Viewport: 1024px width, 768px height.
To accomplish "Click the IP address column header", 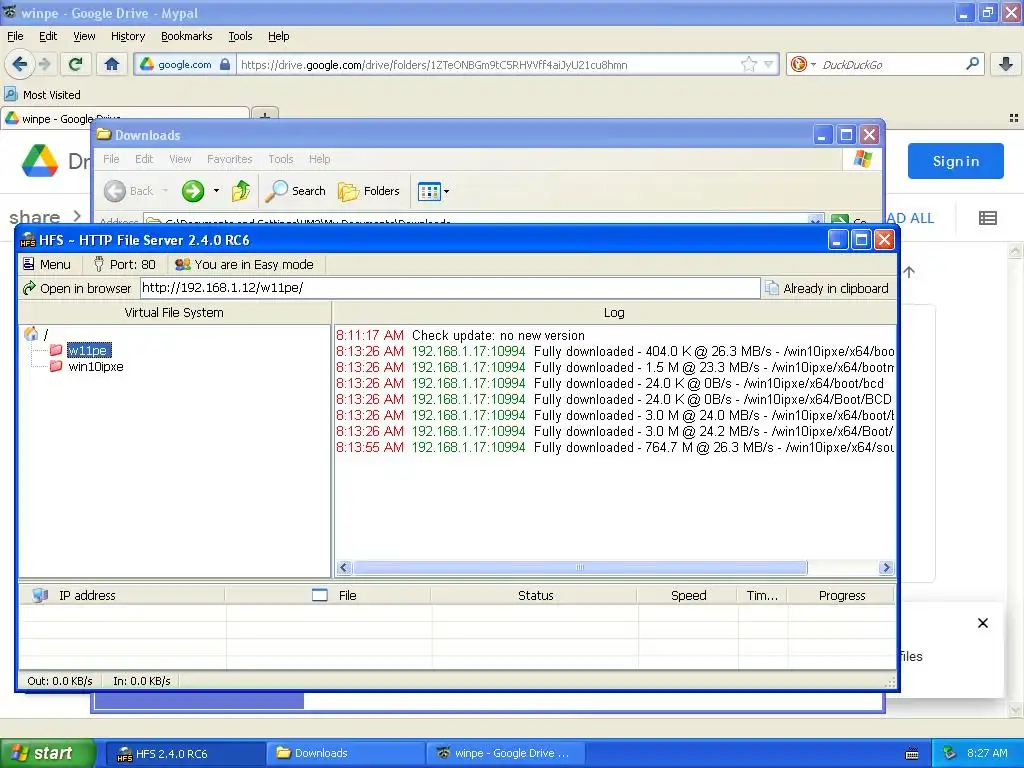I will pos(122,596).
